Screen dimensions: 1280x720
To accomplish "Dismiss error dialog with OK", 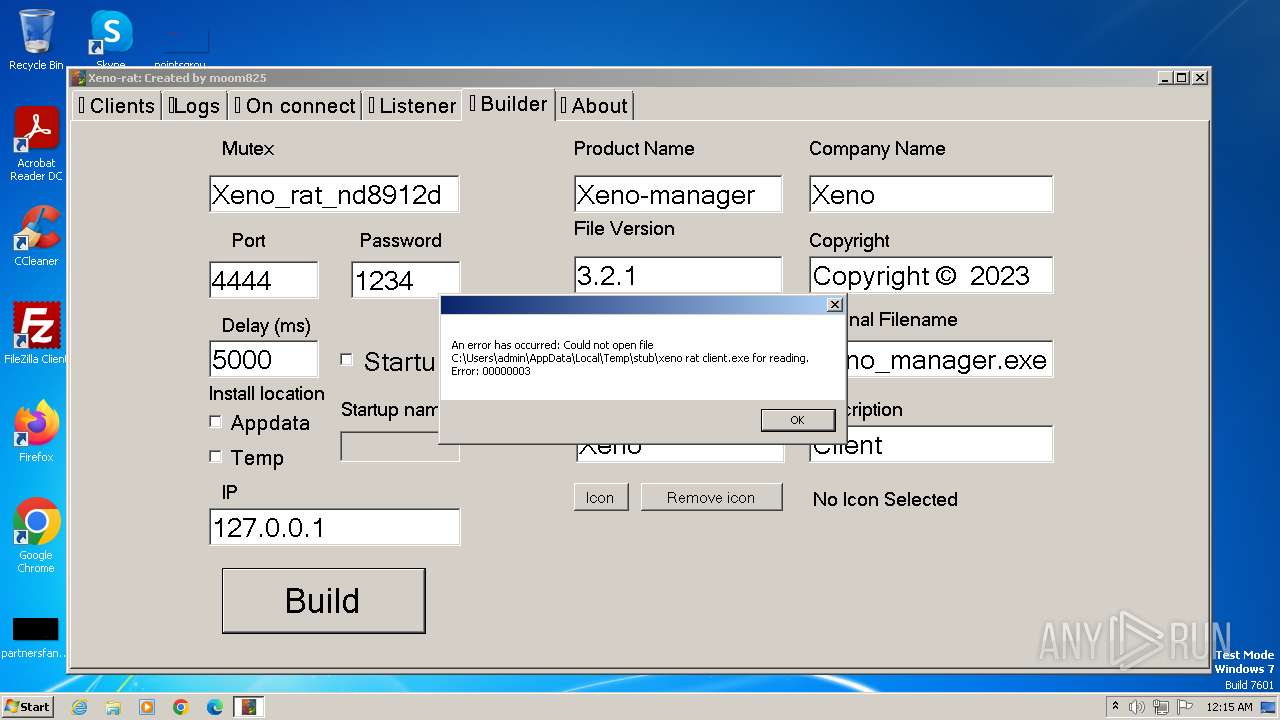I will click(797, 420).
